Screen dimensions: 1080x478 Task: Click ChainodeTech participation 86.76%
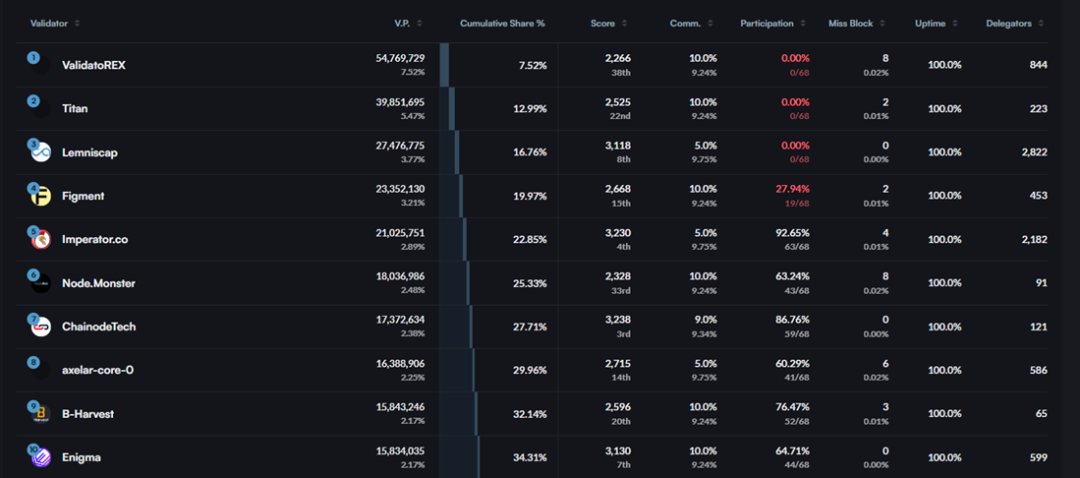pyautogui.click(x=792, y=320)
